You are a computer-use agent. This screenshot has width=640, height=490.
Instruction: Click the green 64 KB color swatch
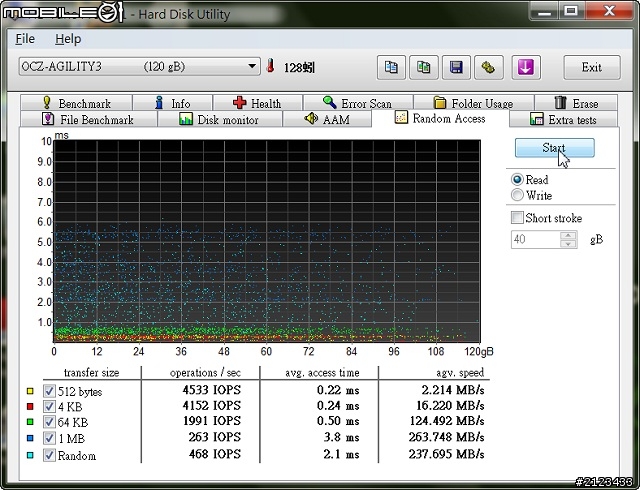point(30,422)
